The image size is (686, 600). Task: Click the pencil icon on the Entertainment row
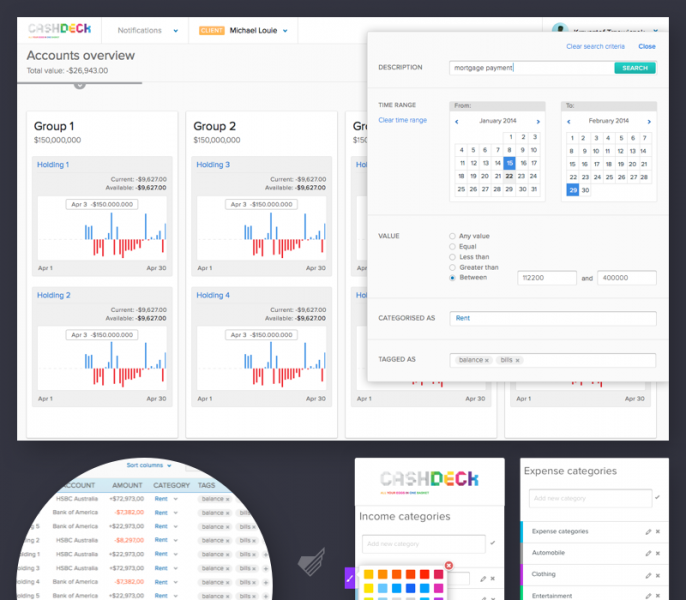[648, 596]
